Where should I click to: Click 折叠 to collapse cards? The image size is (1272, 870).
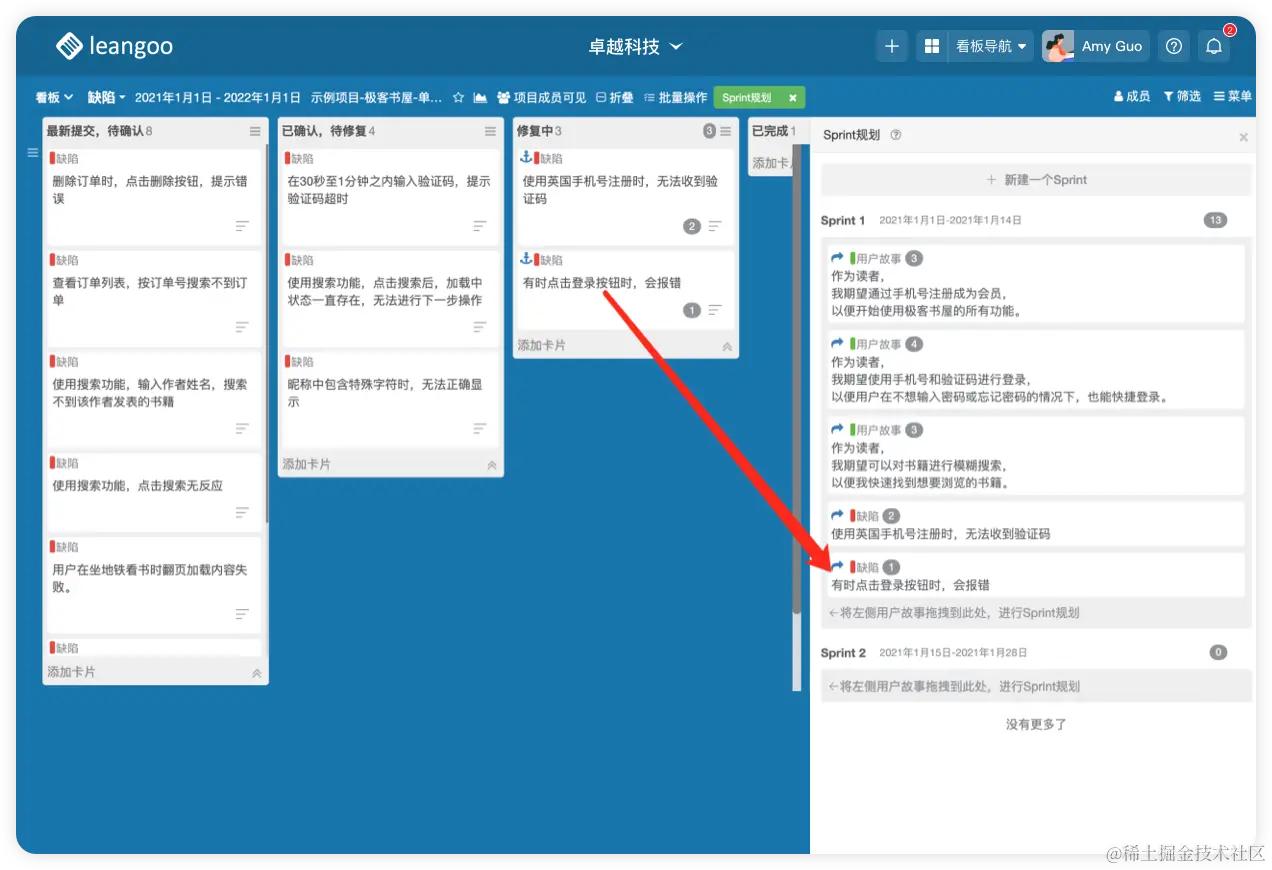pyautogui.click(x=615, y=97)
